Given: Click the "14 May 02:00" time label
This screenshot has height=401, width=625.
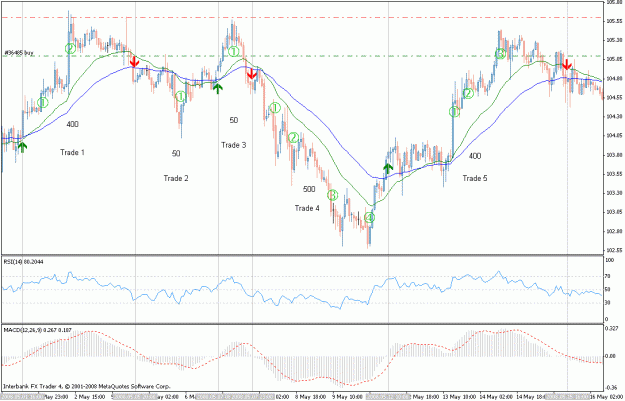Looking at the screenshot, I should tap(494, 397).
